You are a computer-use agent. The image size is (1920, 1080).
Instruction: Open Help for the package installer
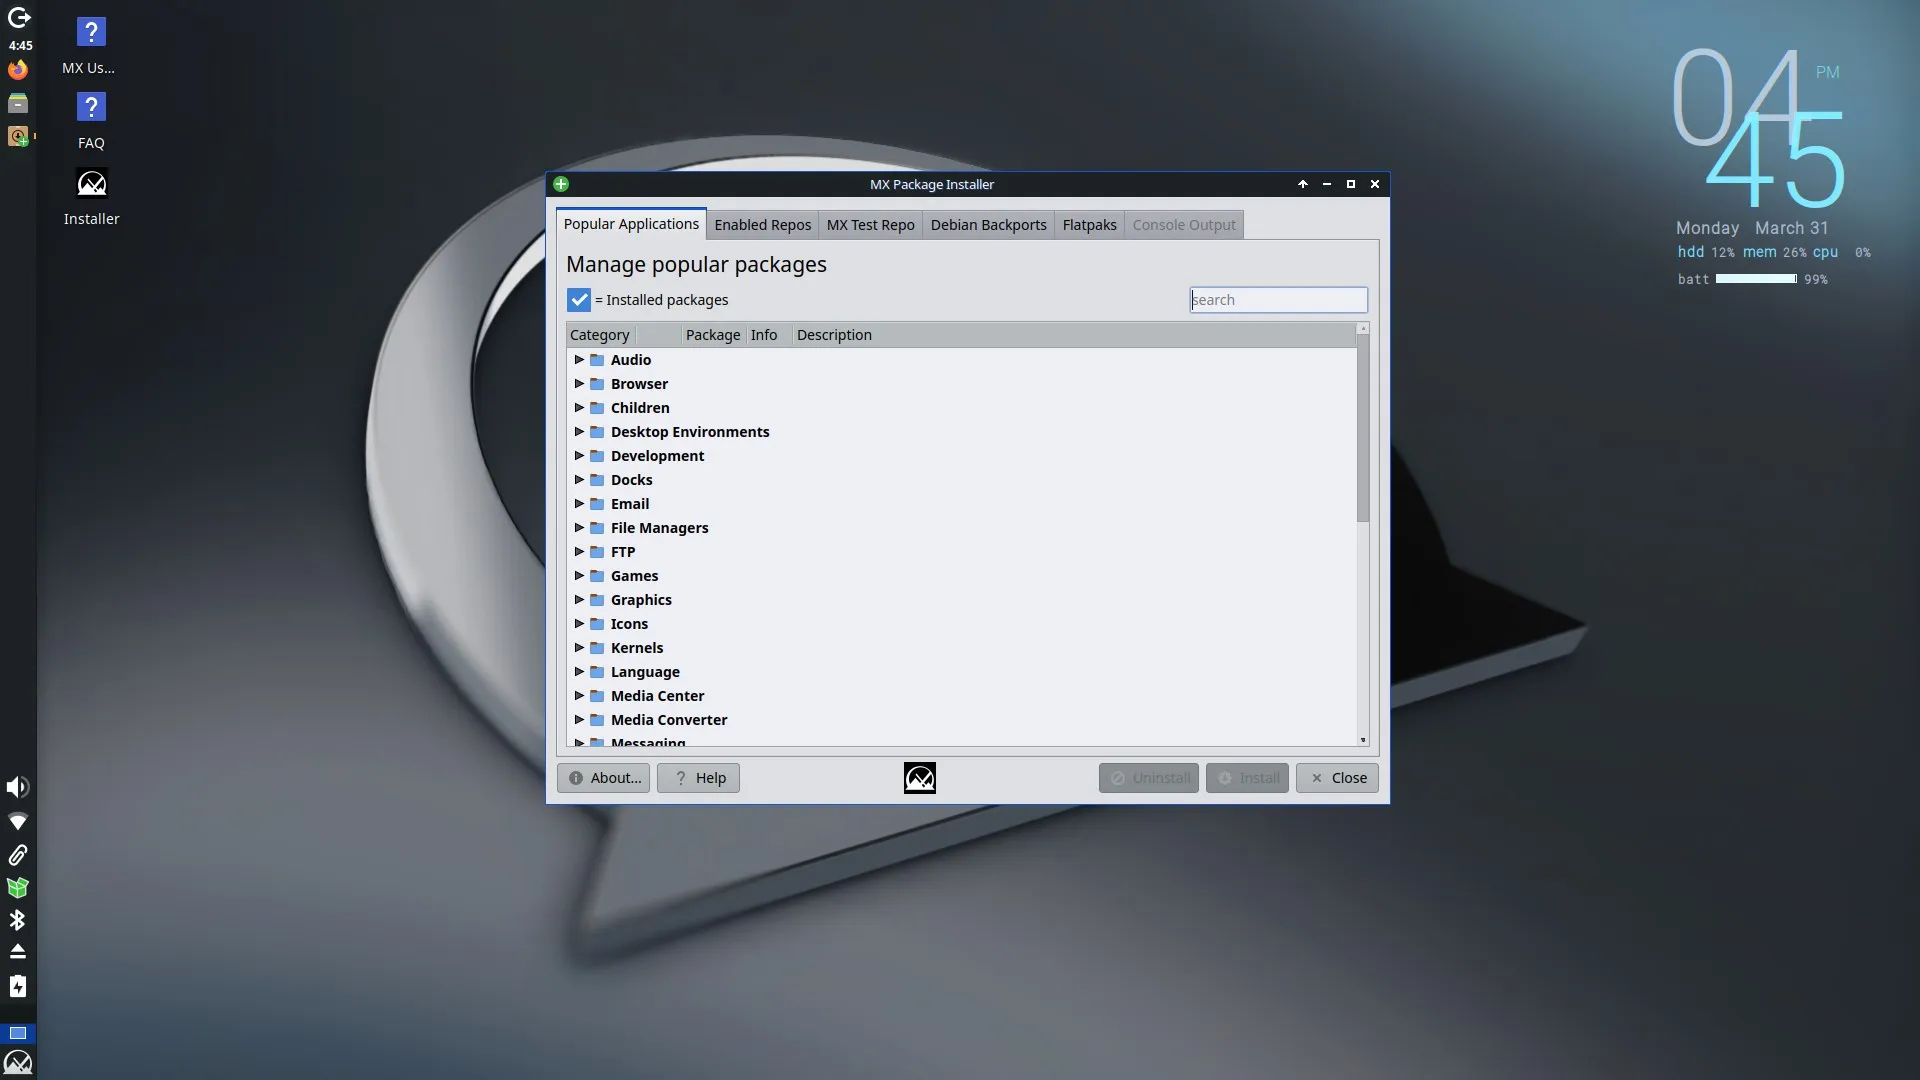[699, 778]
